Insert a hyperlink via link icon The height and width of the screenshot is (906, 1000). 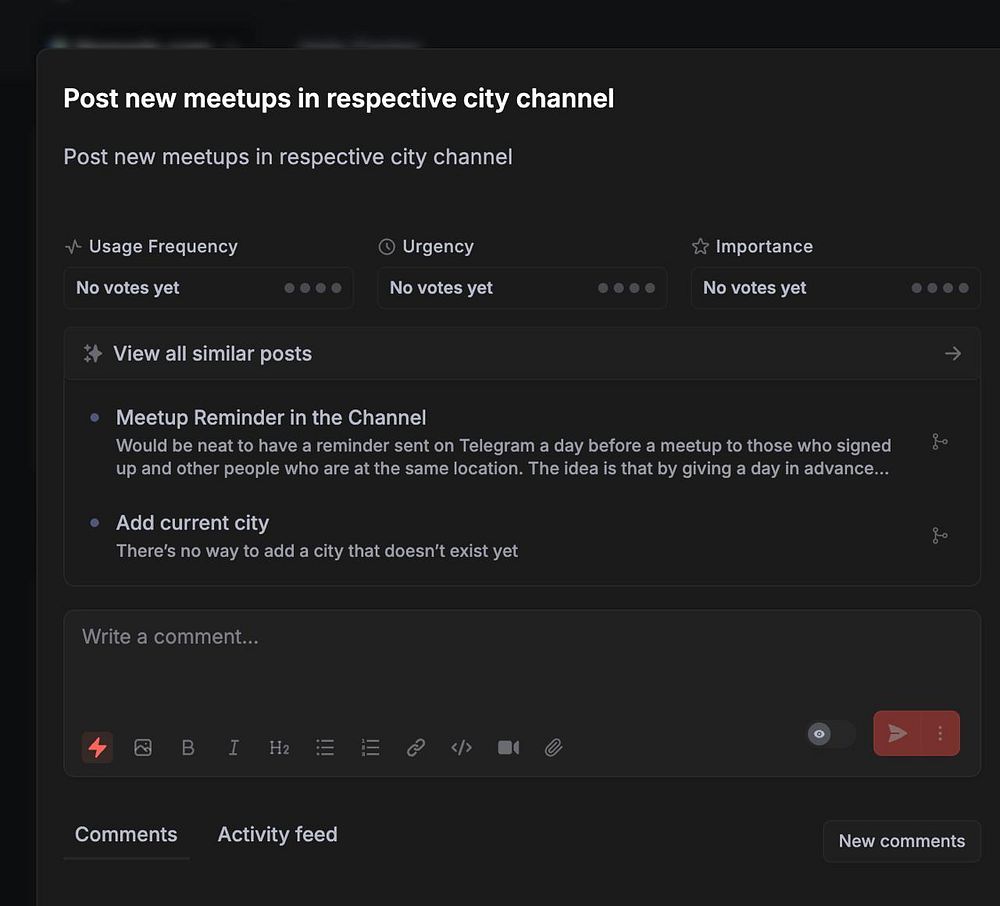click(416, 747)
